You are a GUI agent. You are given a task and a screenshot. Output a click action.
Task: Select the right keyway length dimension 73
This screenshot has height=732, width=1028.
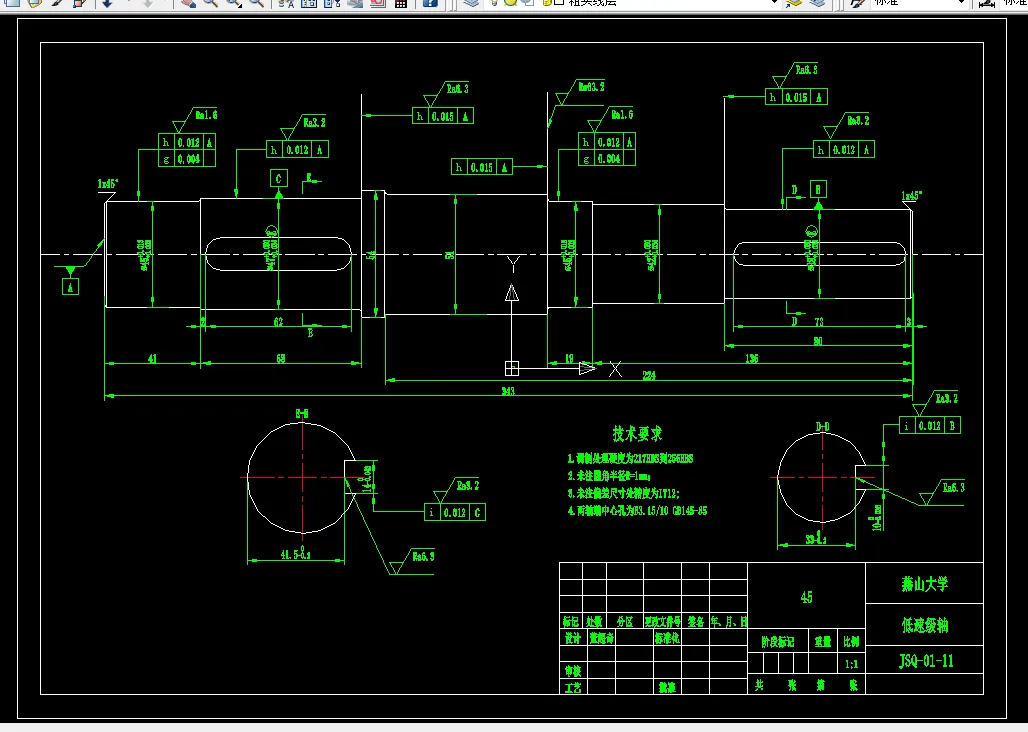[818, 322]
